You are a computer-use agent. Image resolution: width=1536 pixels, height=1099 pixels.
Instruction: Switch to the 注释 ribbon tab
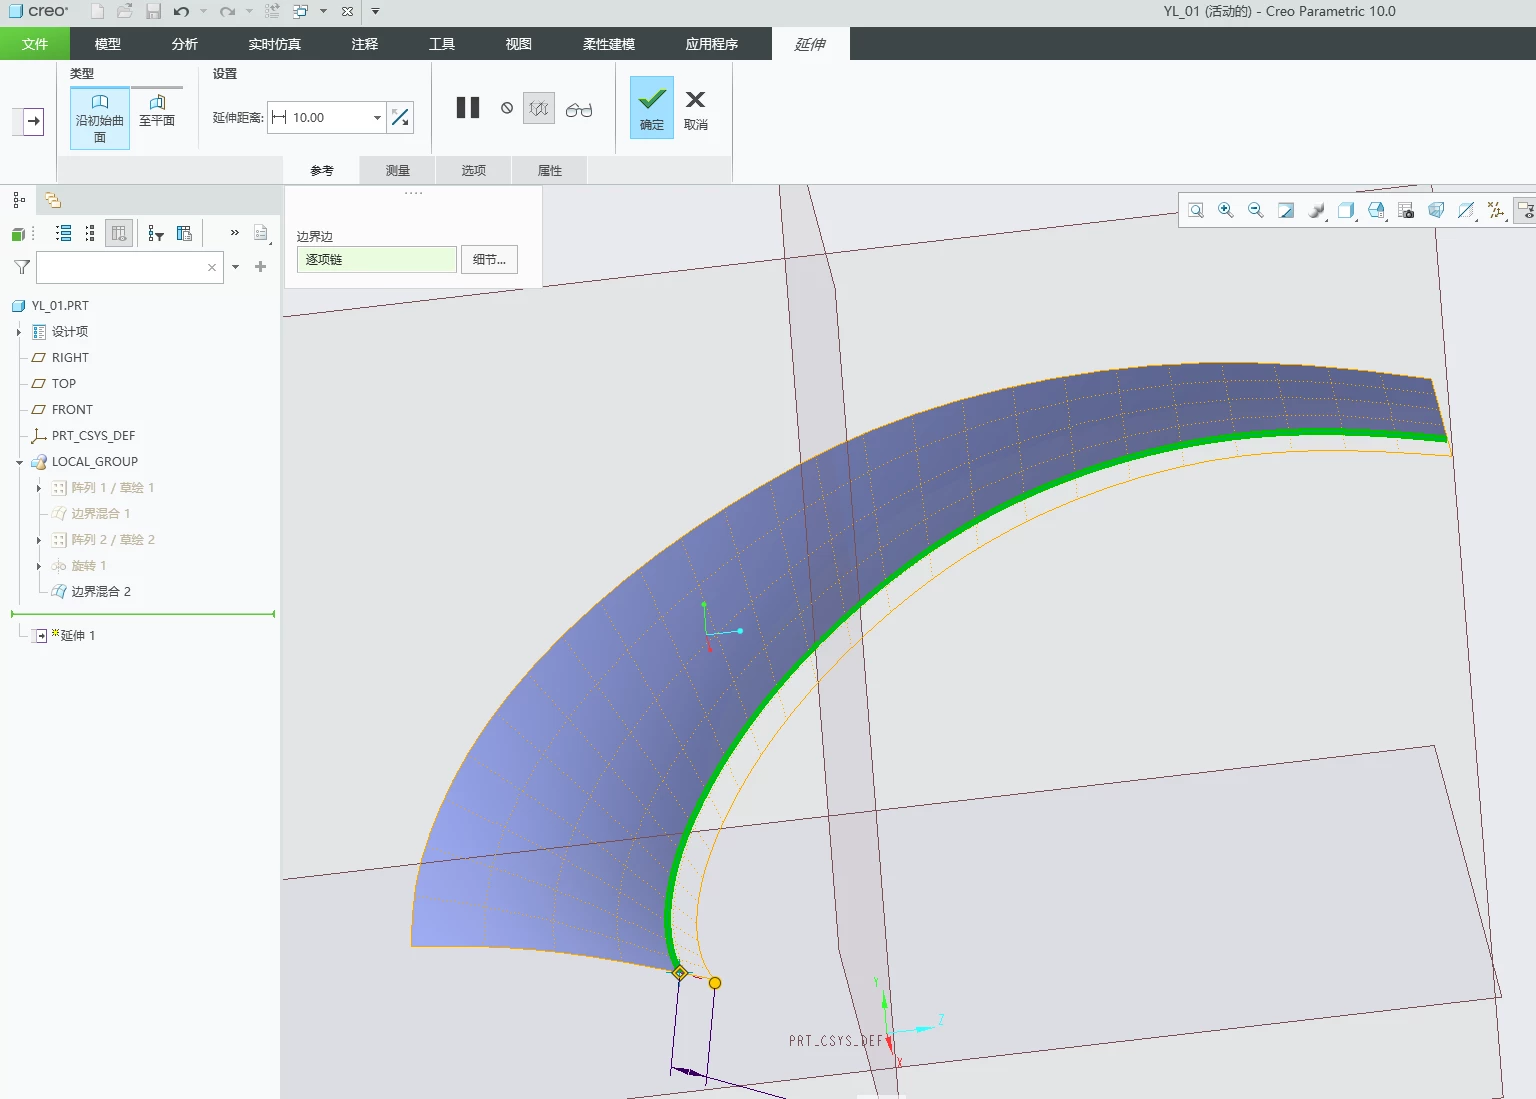pyautogui.click(x=364, y=44)
